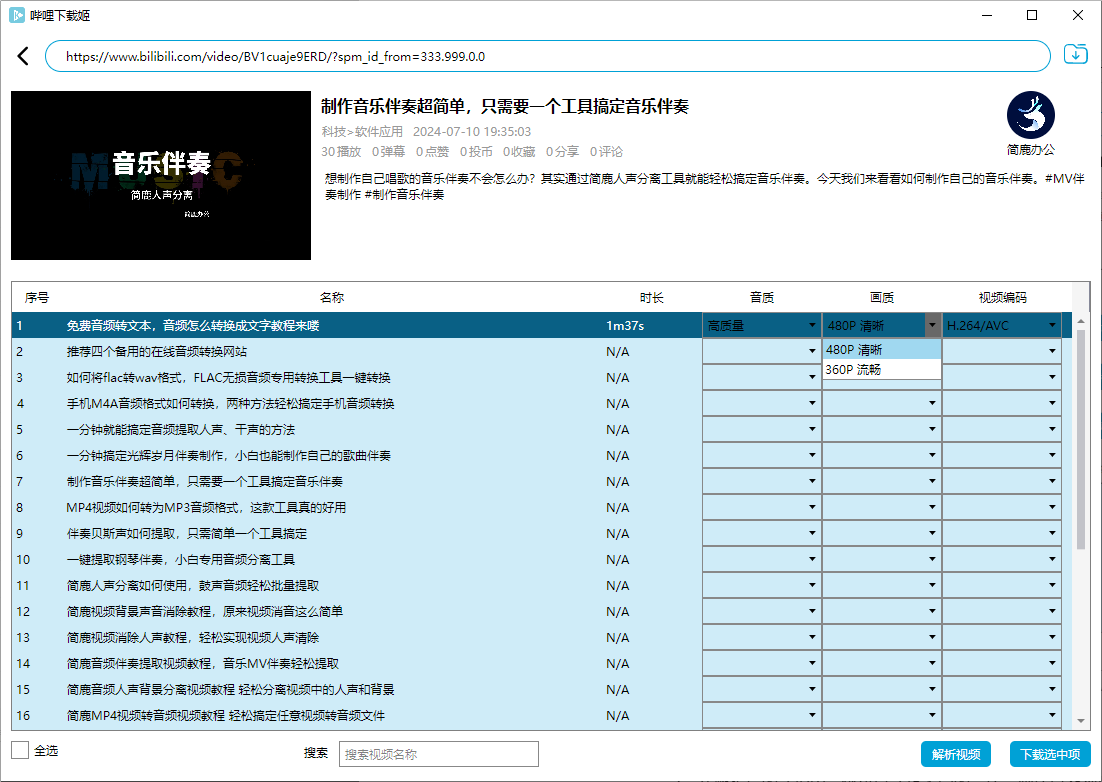
Task: Open the H.264/AVC video codec dropdown
Action: click(1000, 325)
